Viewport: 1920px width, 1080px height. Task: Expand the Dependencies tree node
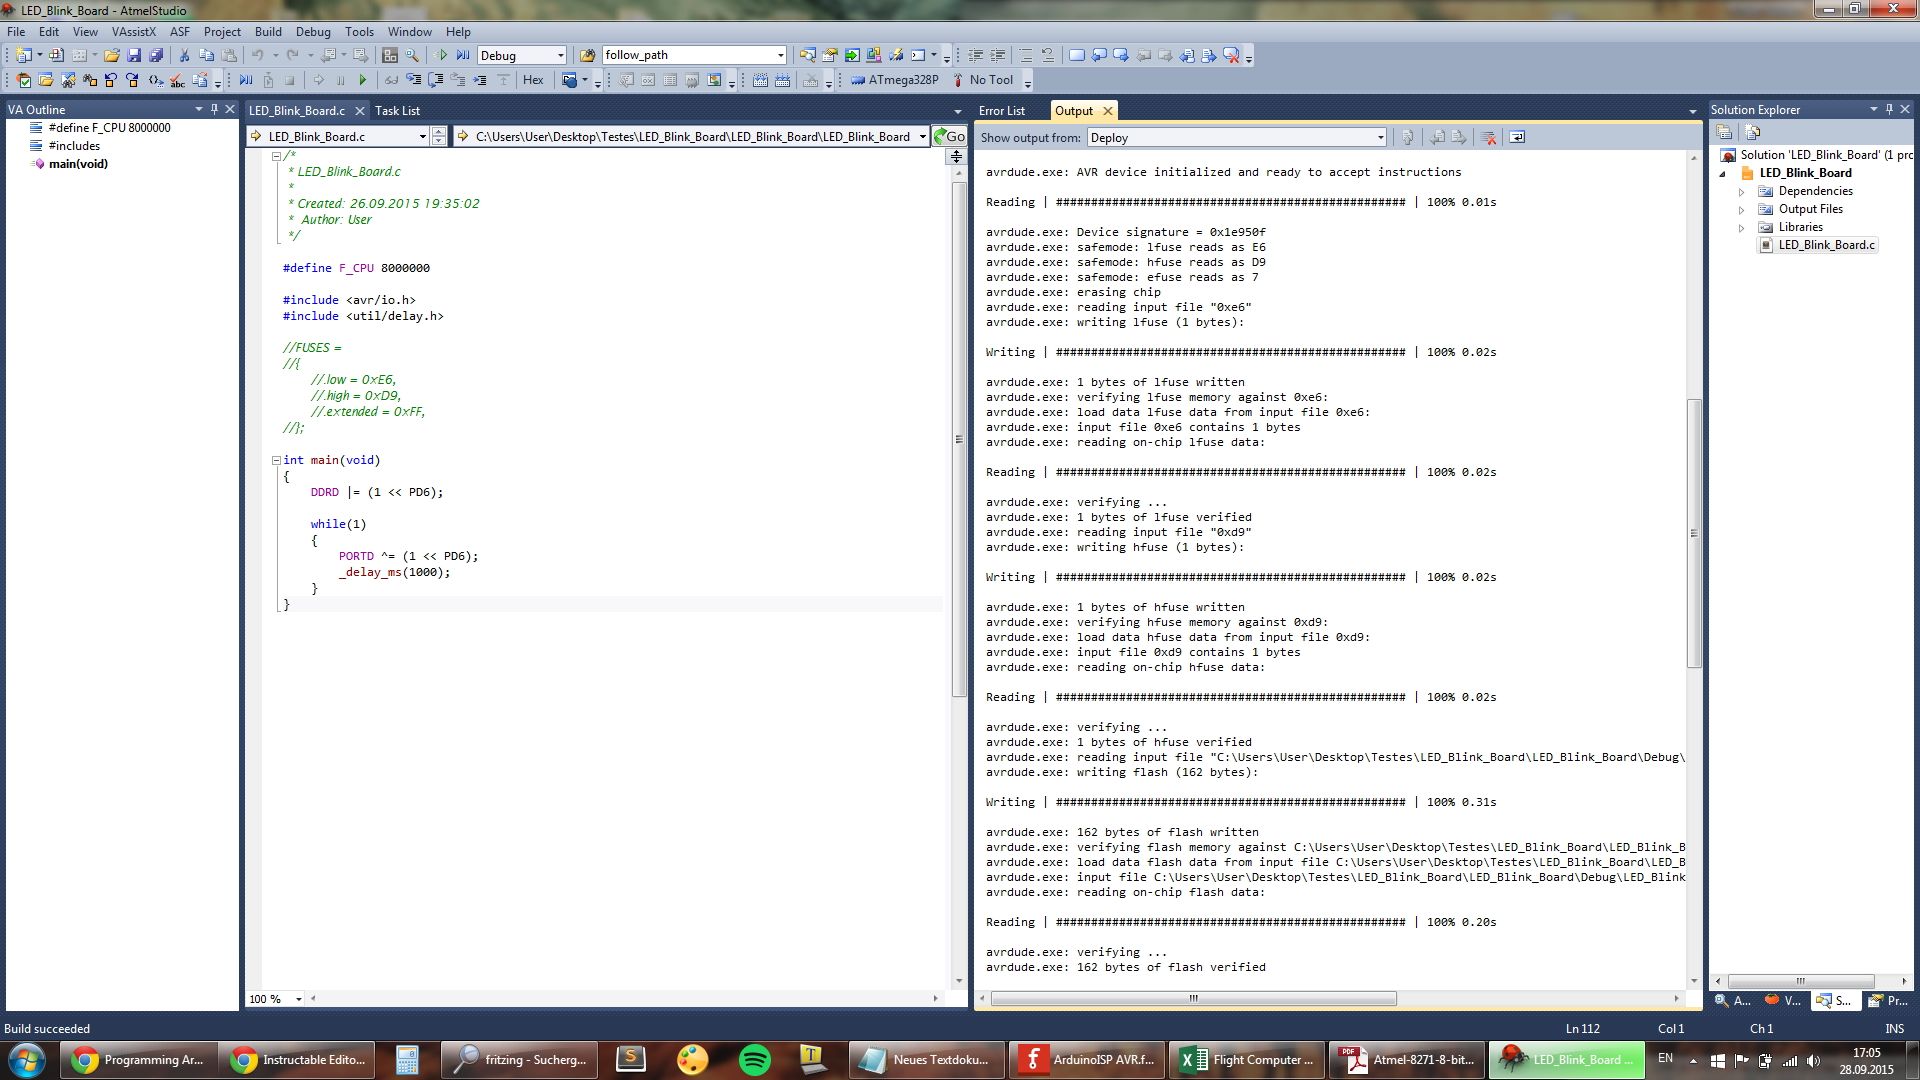click(1741, 191)
